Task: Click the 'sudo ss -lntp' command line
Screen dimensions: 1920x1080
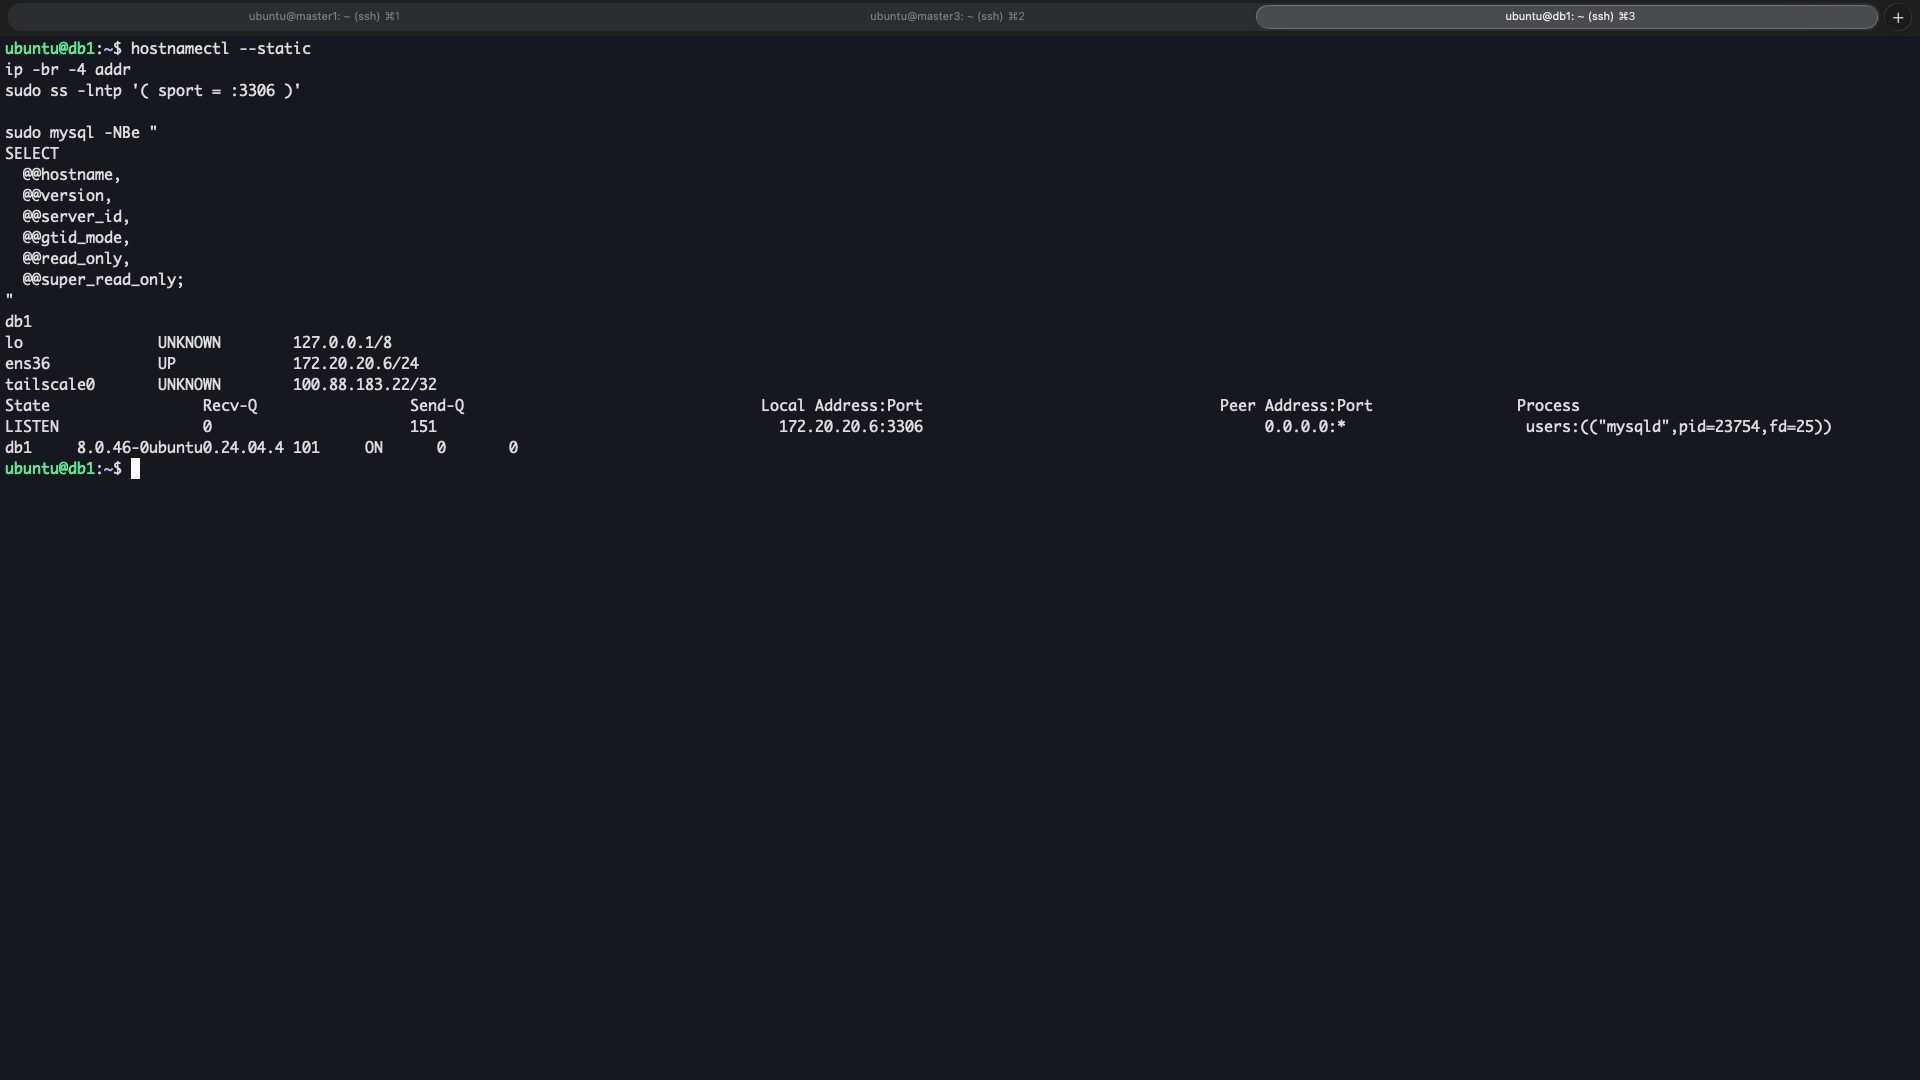Action: [153, 91]
